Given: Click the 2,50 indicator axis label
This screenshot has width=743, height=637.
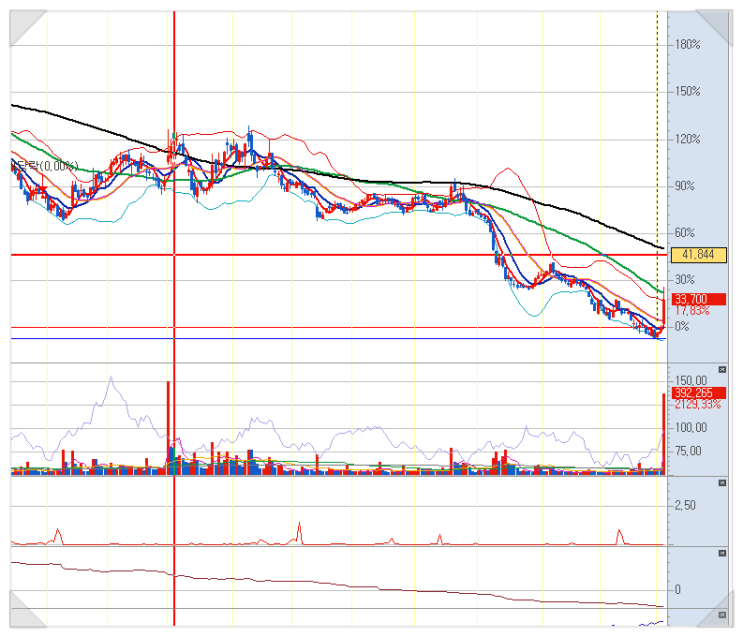Looking at the screenshot, I should (685, 506).
